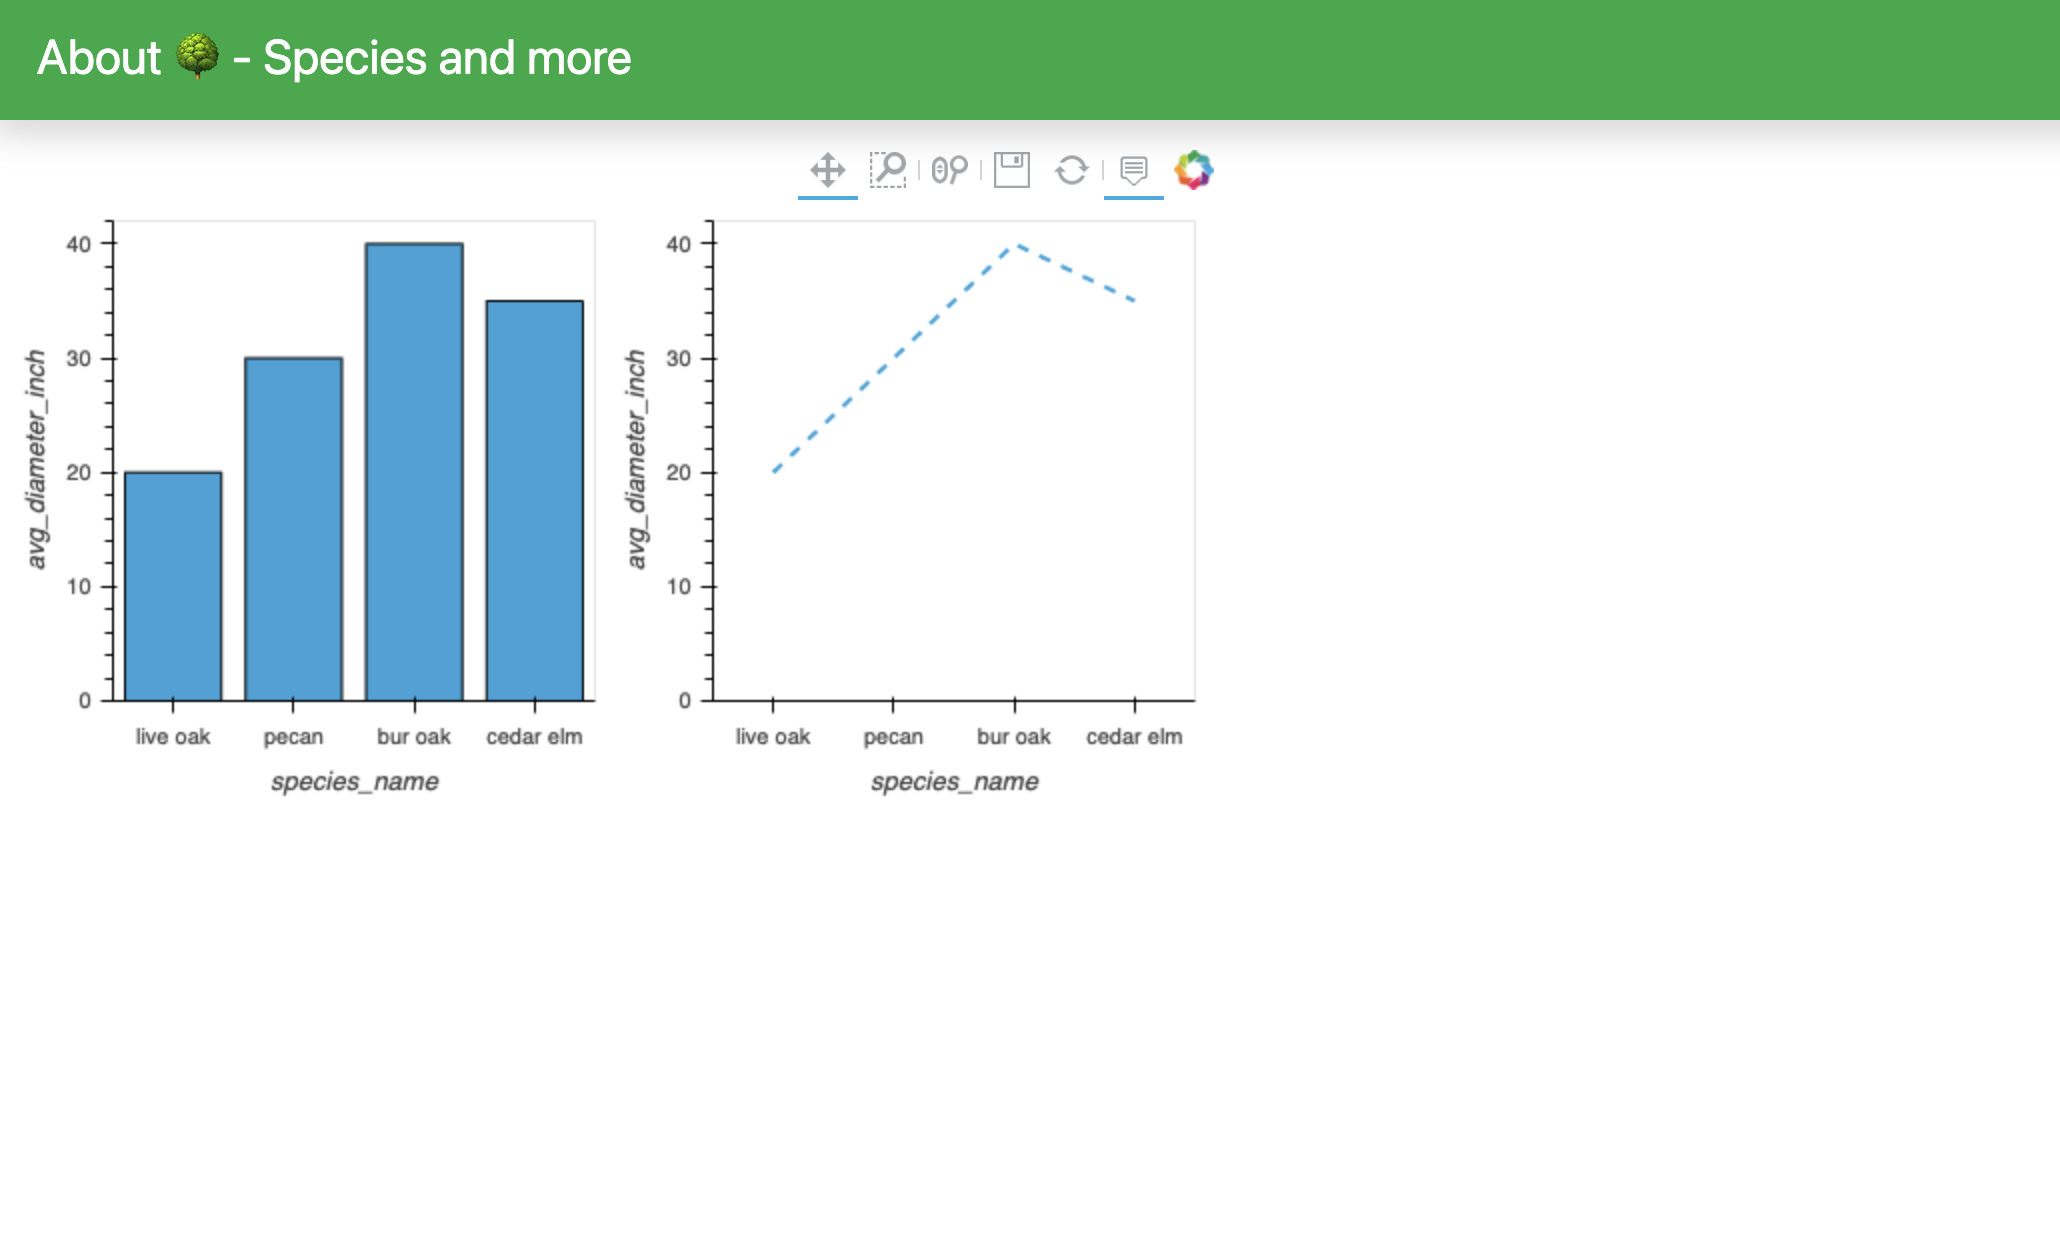Click the 40 y-axis tick on bar chart
This screenshot has width=2060, height=1256.
pyautogui.click(x=79, y=244)
